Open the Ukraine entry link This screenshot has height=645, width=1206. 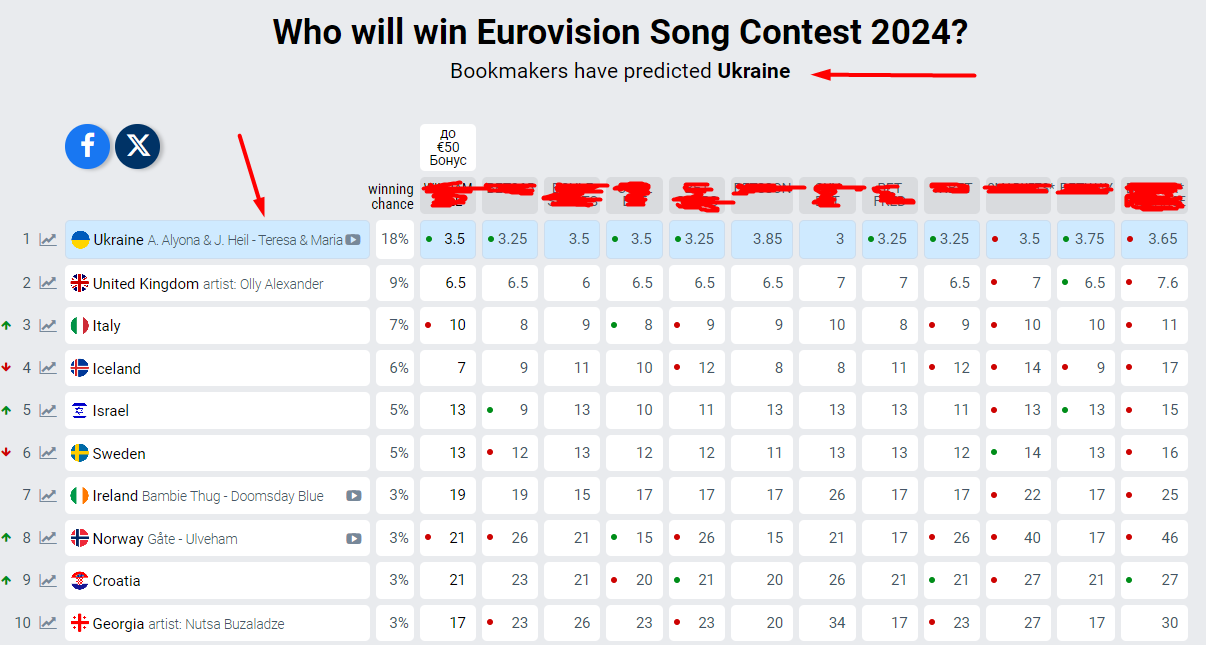pos(118,240)
